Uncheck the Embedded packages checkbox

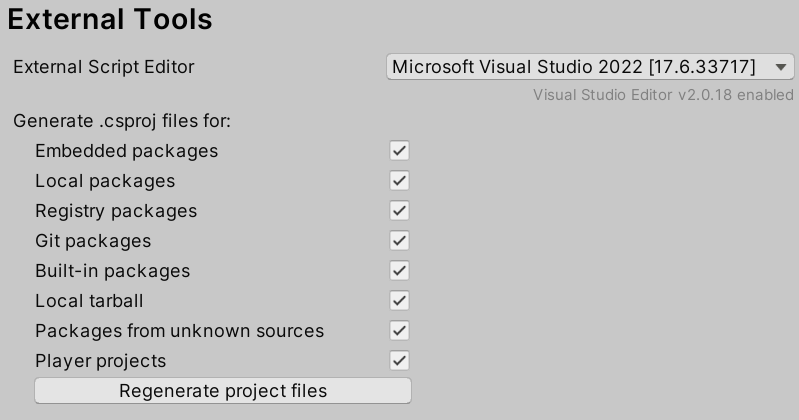click(400, 151)
